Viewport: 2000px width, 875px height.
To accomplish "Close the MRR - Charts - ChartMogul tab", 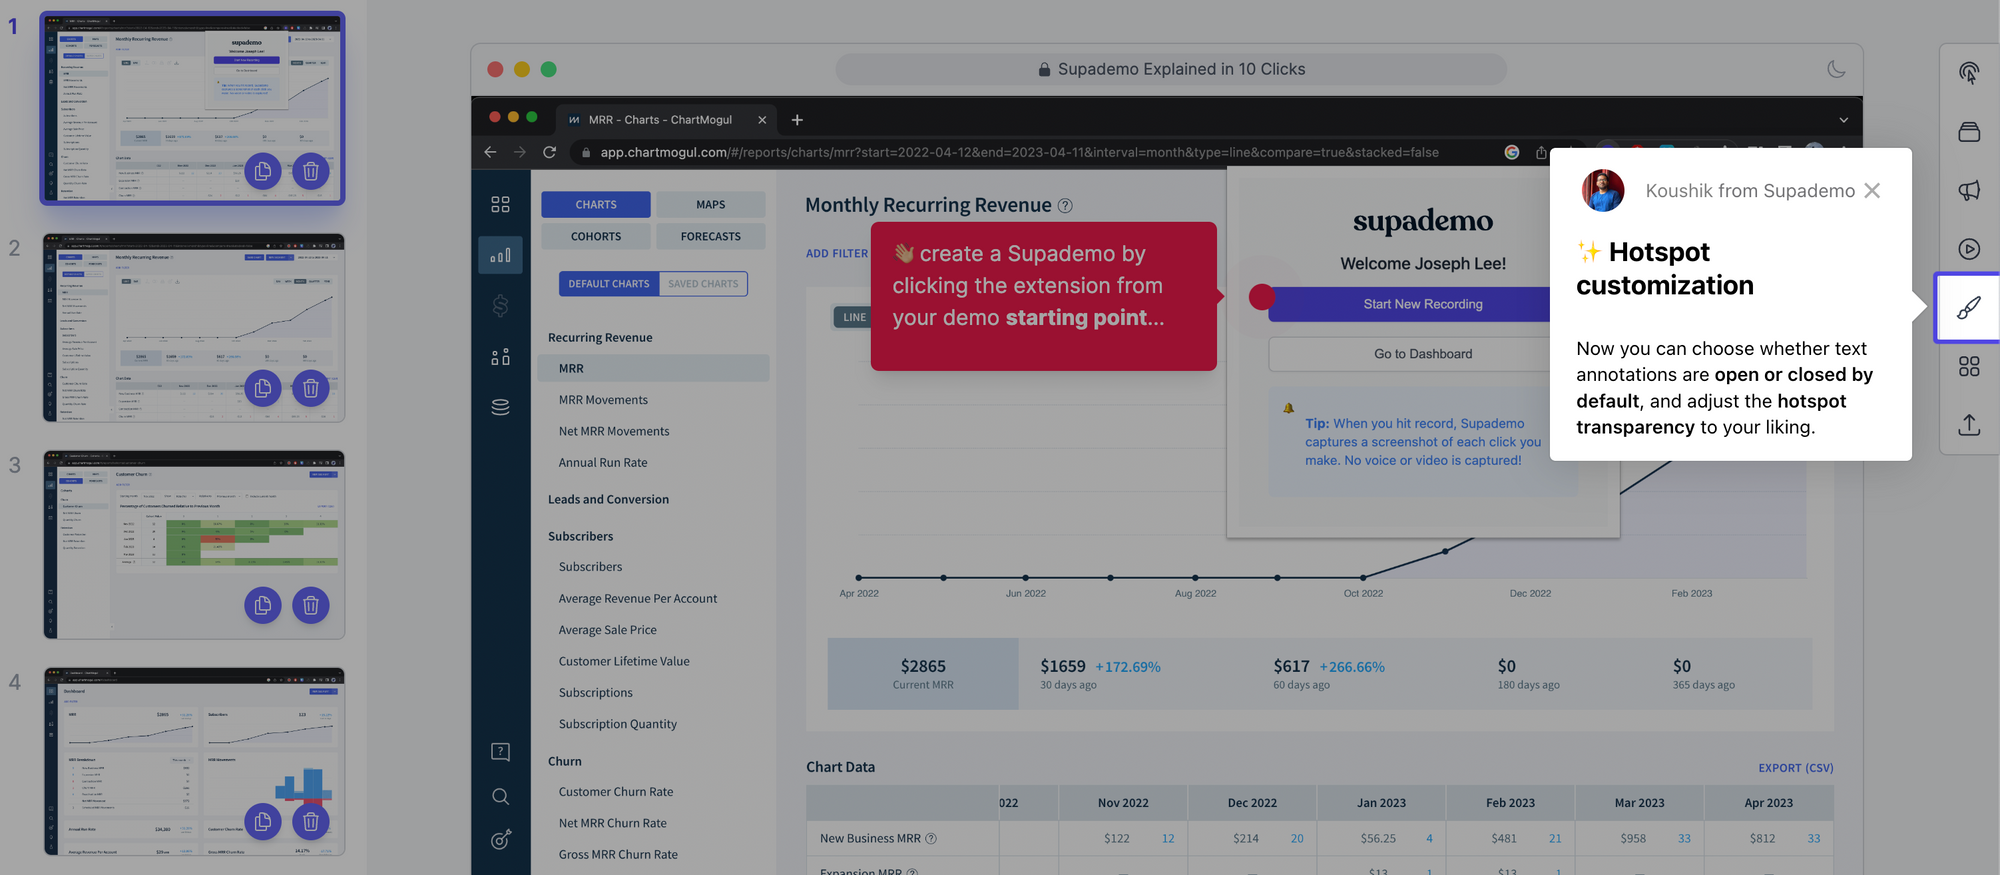I will [762, 120].
